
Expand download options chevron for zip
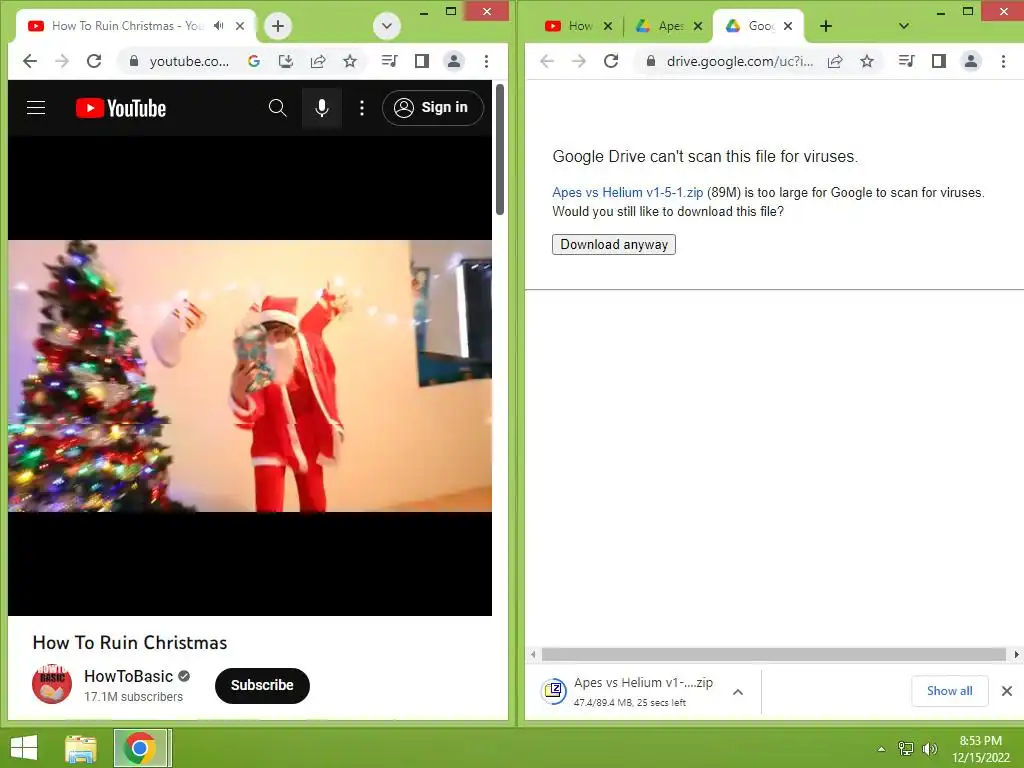[738, 692]
